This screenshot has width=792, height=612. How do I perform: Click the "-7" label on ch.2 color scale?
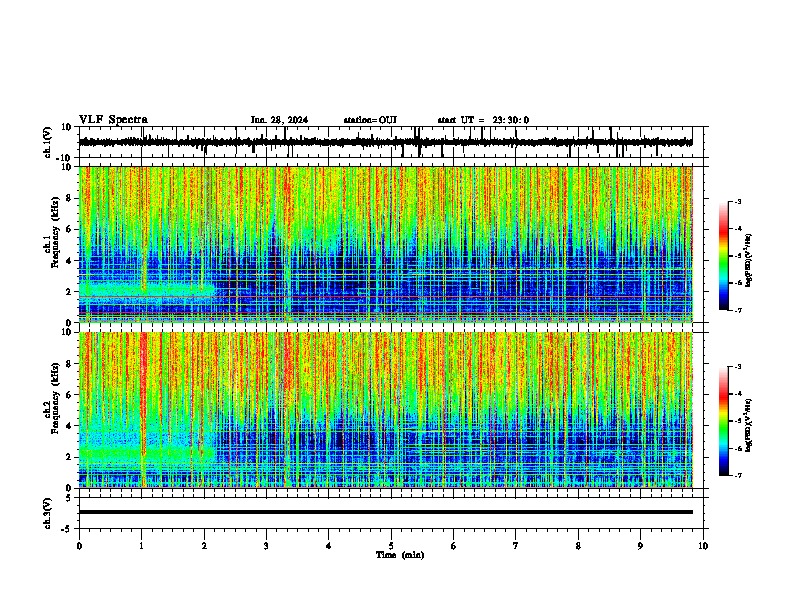737,475
